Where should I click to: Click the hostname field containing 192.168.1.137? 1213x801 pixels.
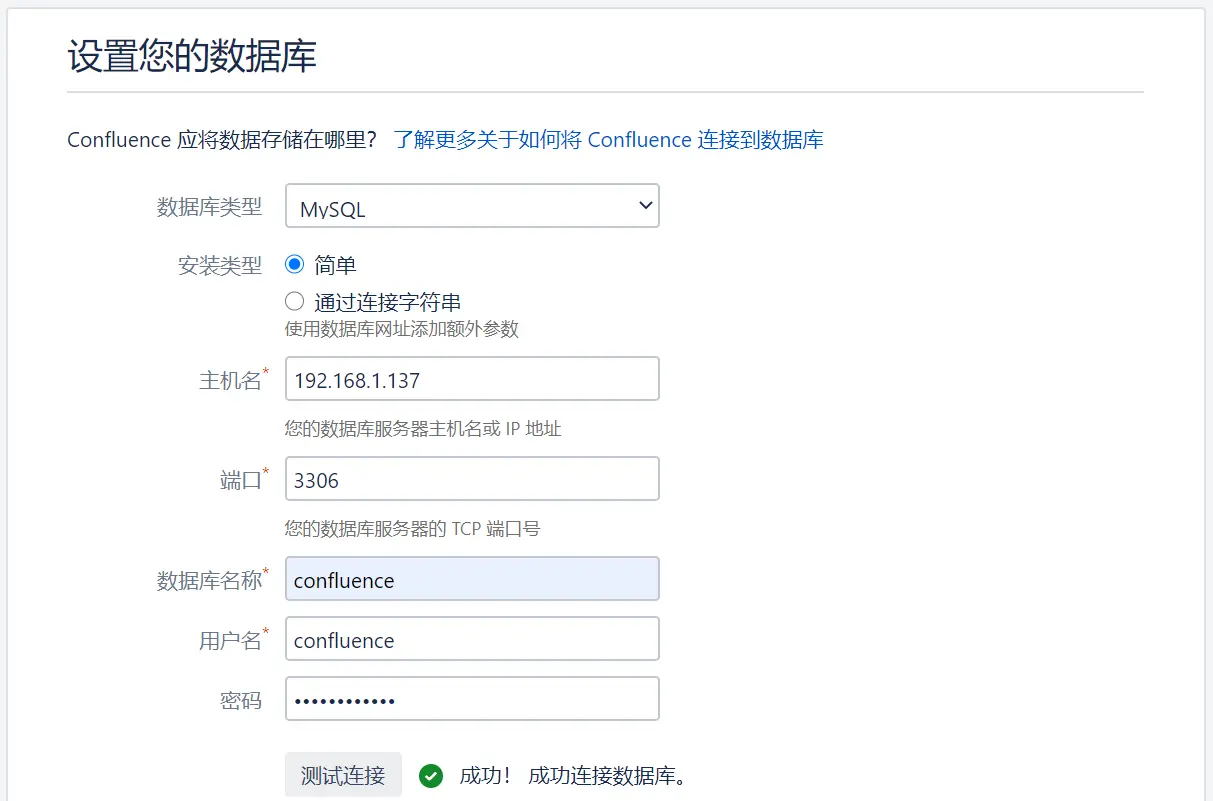(x=472, y=380)
